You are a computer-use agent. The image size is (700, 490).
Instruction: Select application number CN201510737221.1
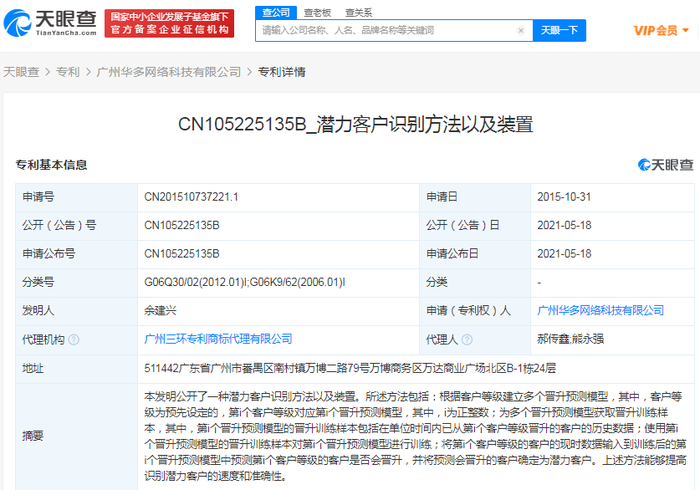pos(191,197)
